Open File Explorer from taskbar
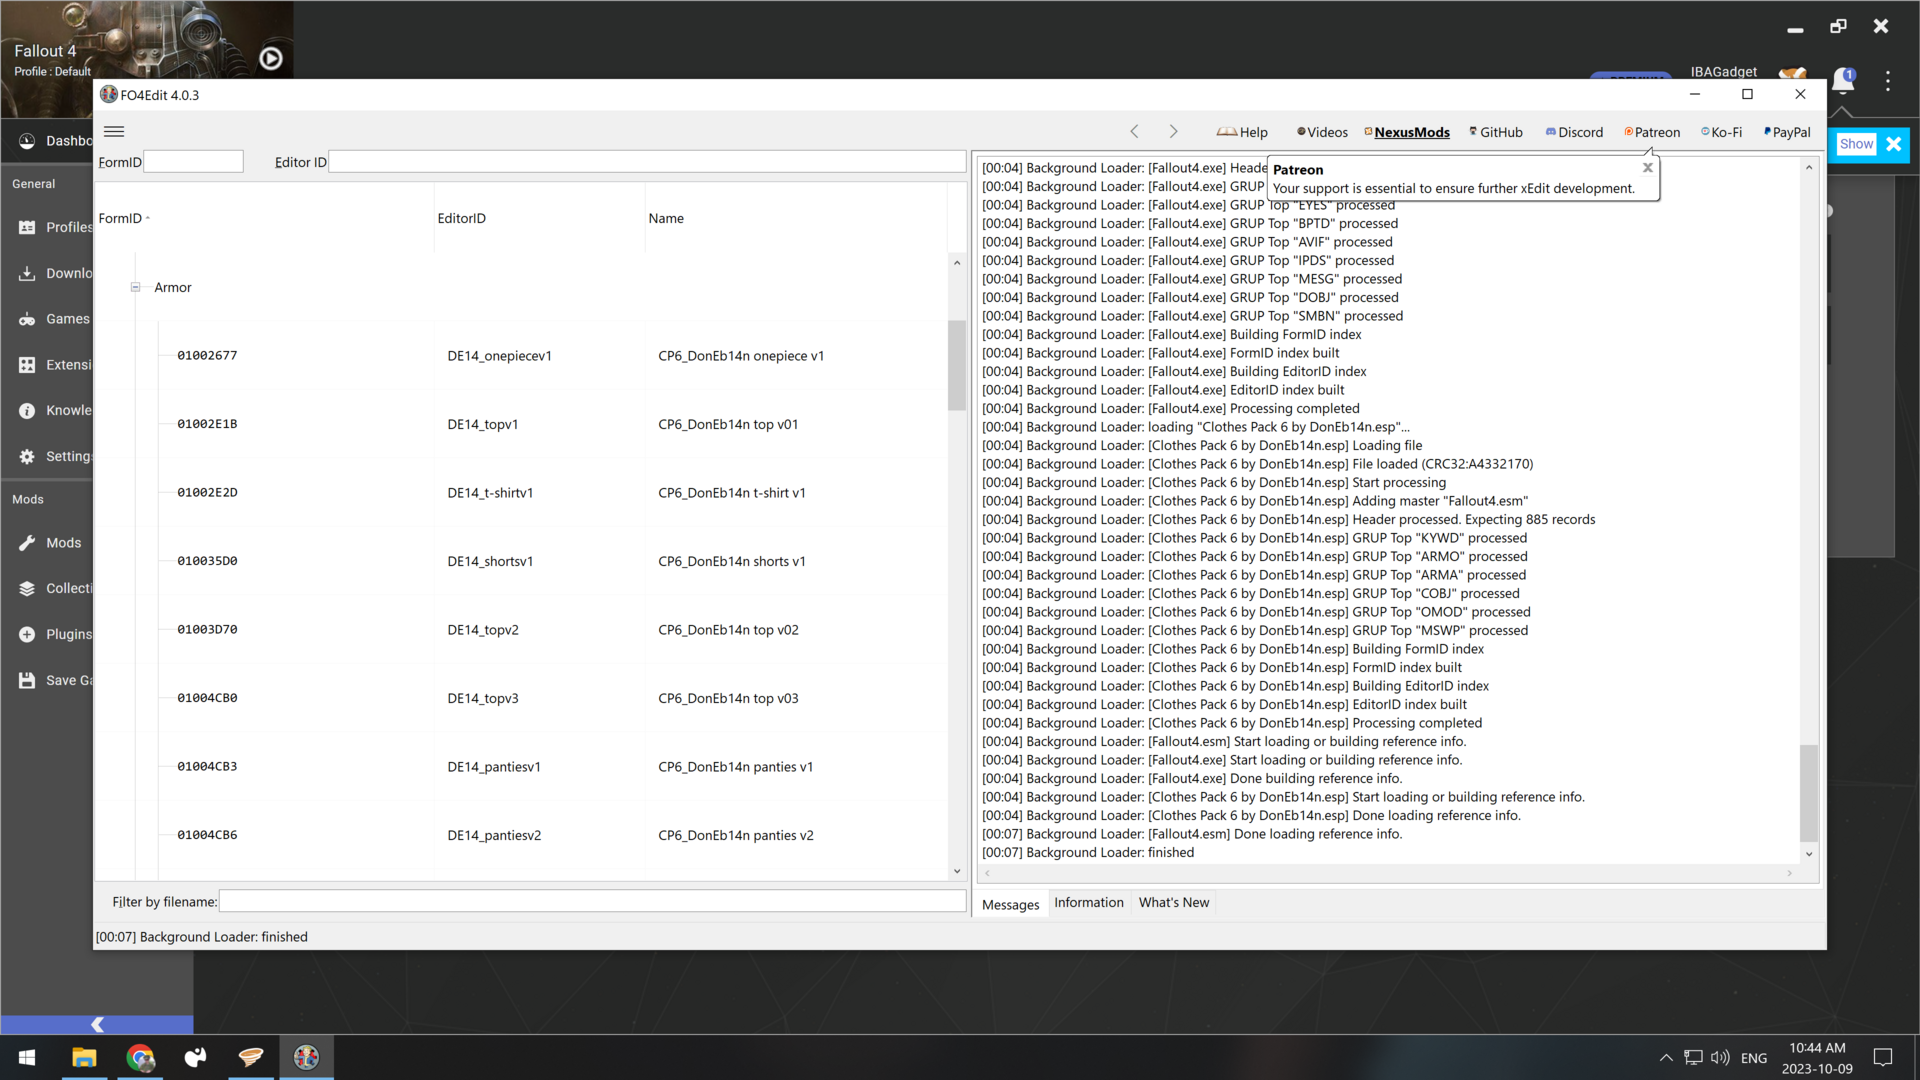The image size is (1920, 1080). click(84, 1057)
